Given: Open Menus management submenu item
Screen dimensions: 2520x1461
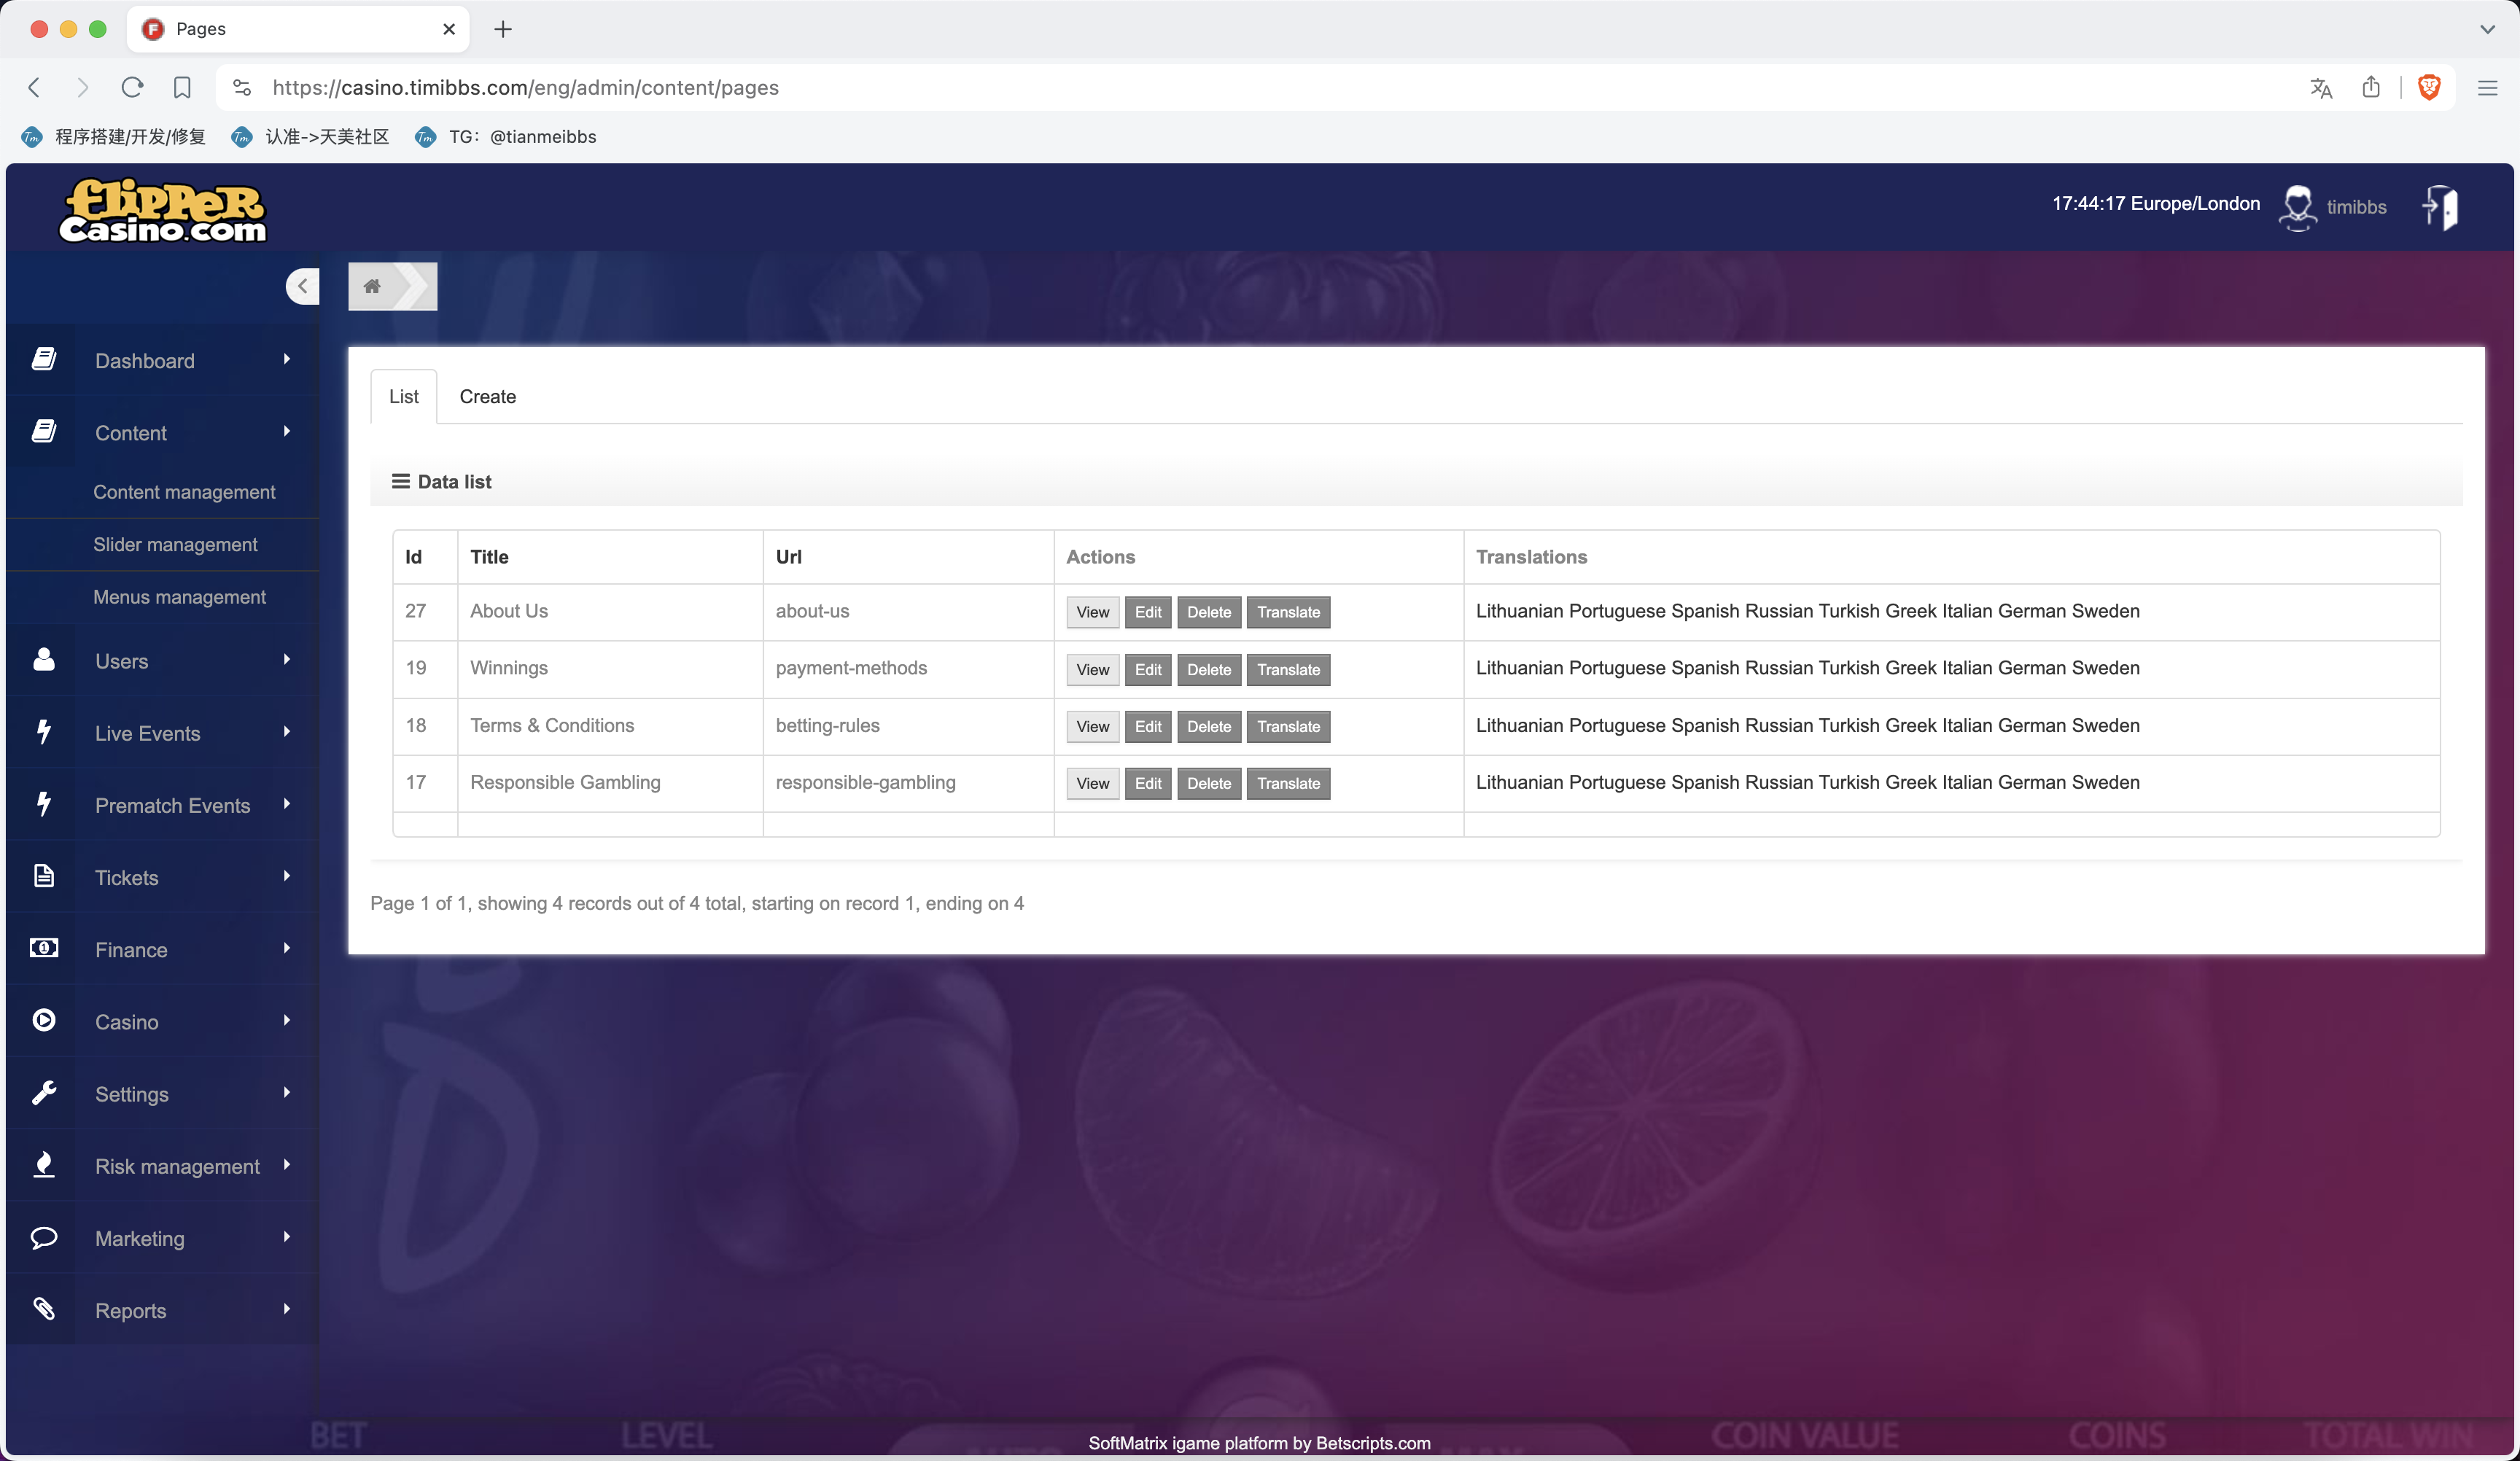Looking at the screenshot, I should click(179, 596).
